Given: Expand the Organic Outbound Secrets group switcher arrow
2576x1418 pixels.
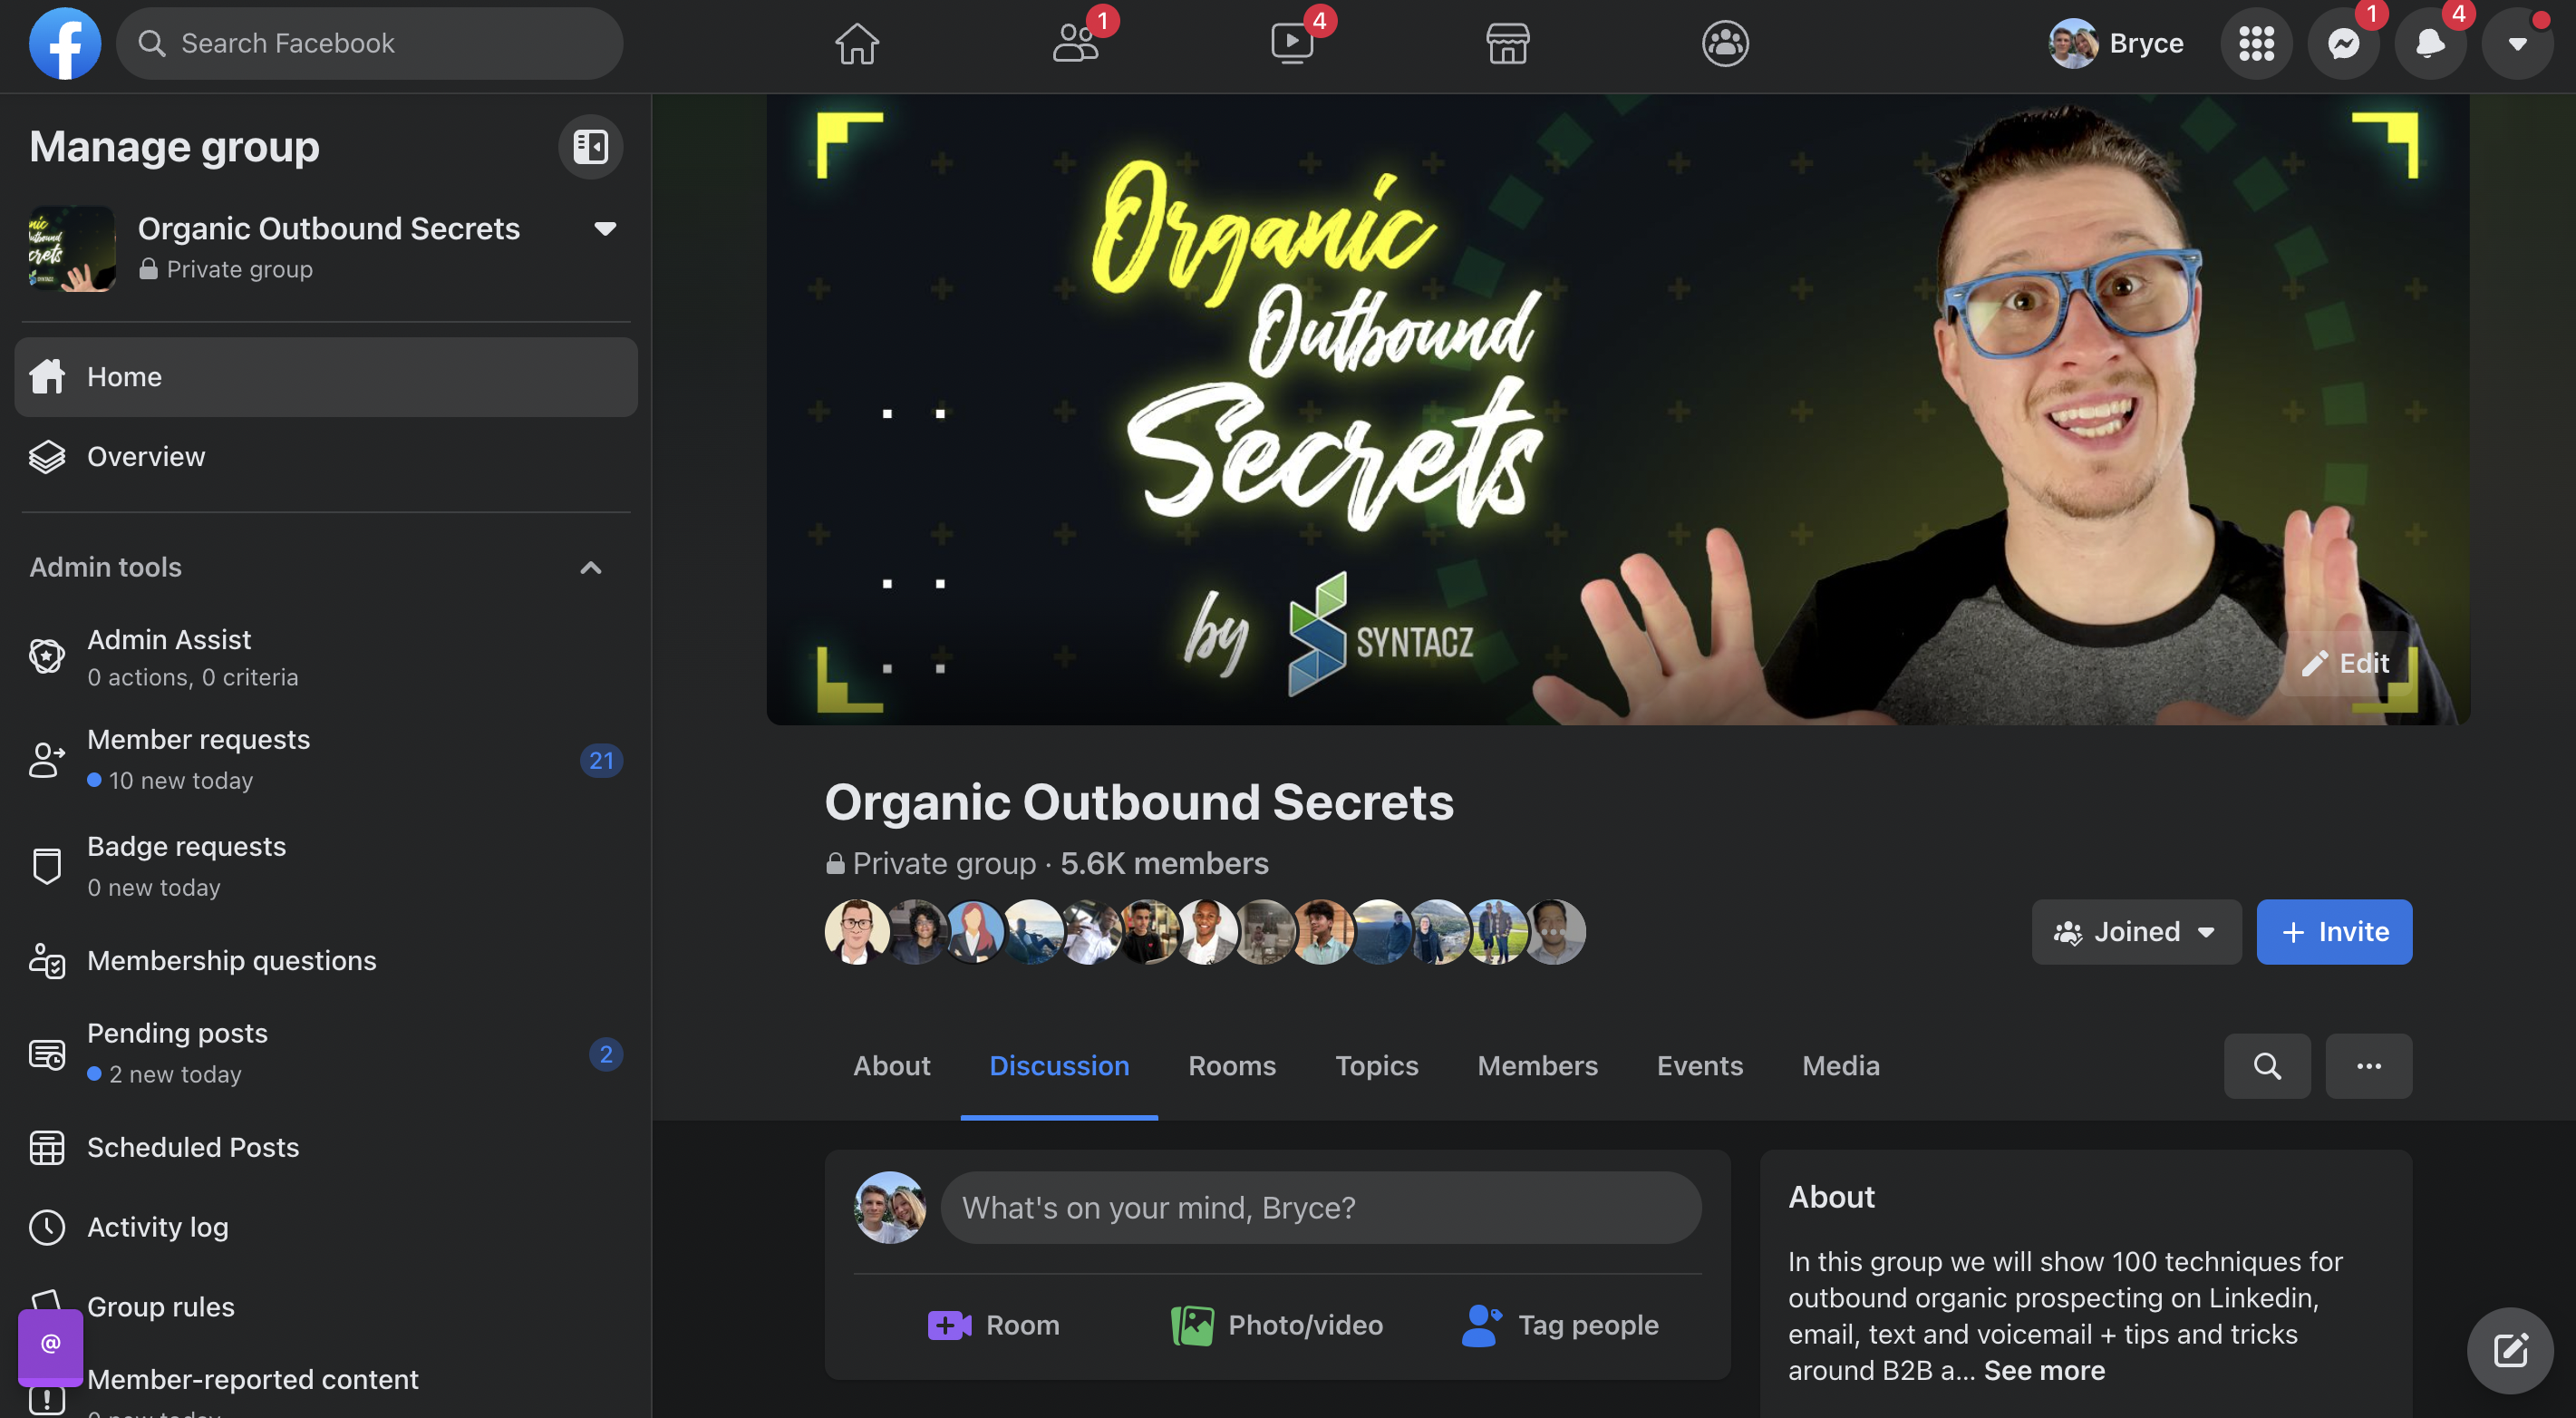Looking at the screenshot, I should pos(605,229).
